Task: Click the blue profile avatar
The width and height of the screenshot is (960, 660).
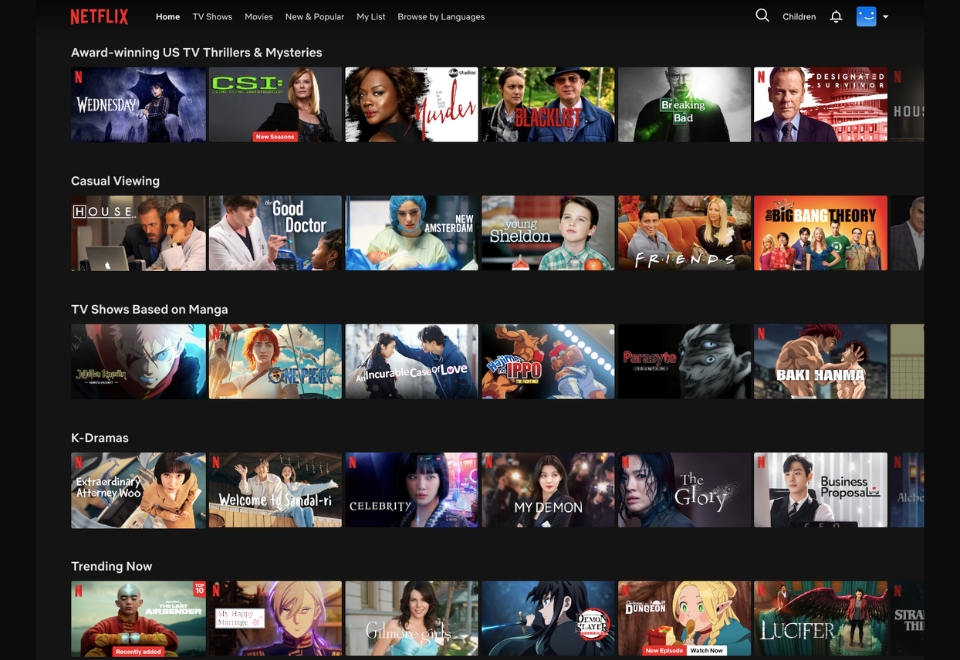Action: point(866,16)
